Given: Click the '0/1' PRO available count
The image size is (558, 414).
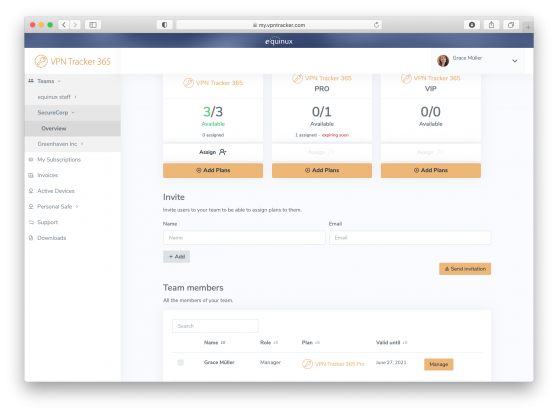Looking at the screenshot, I should tap(322, 112).
